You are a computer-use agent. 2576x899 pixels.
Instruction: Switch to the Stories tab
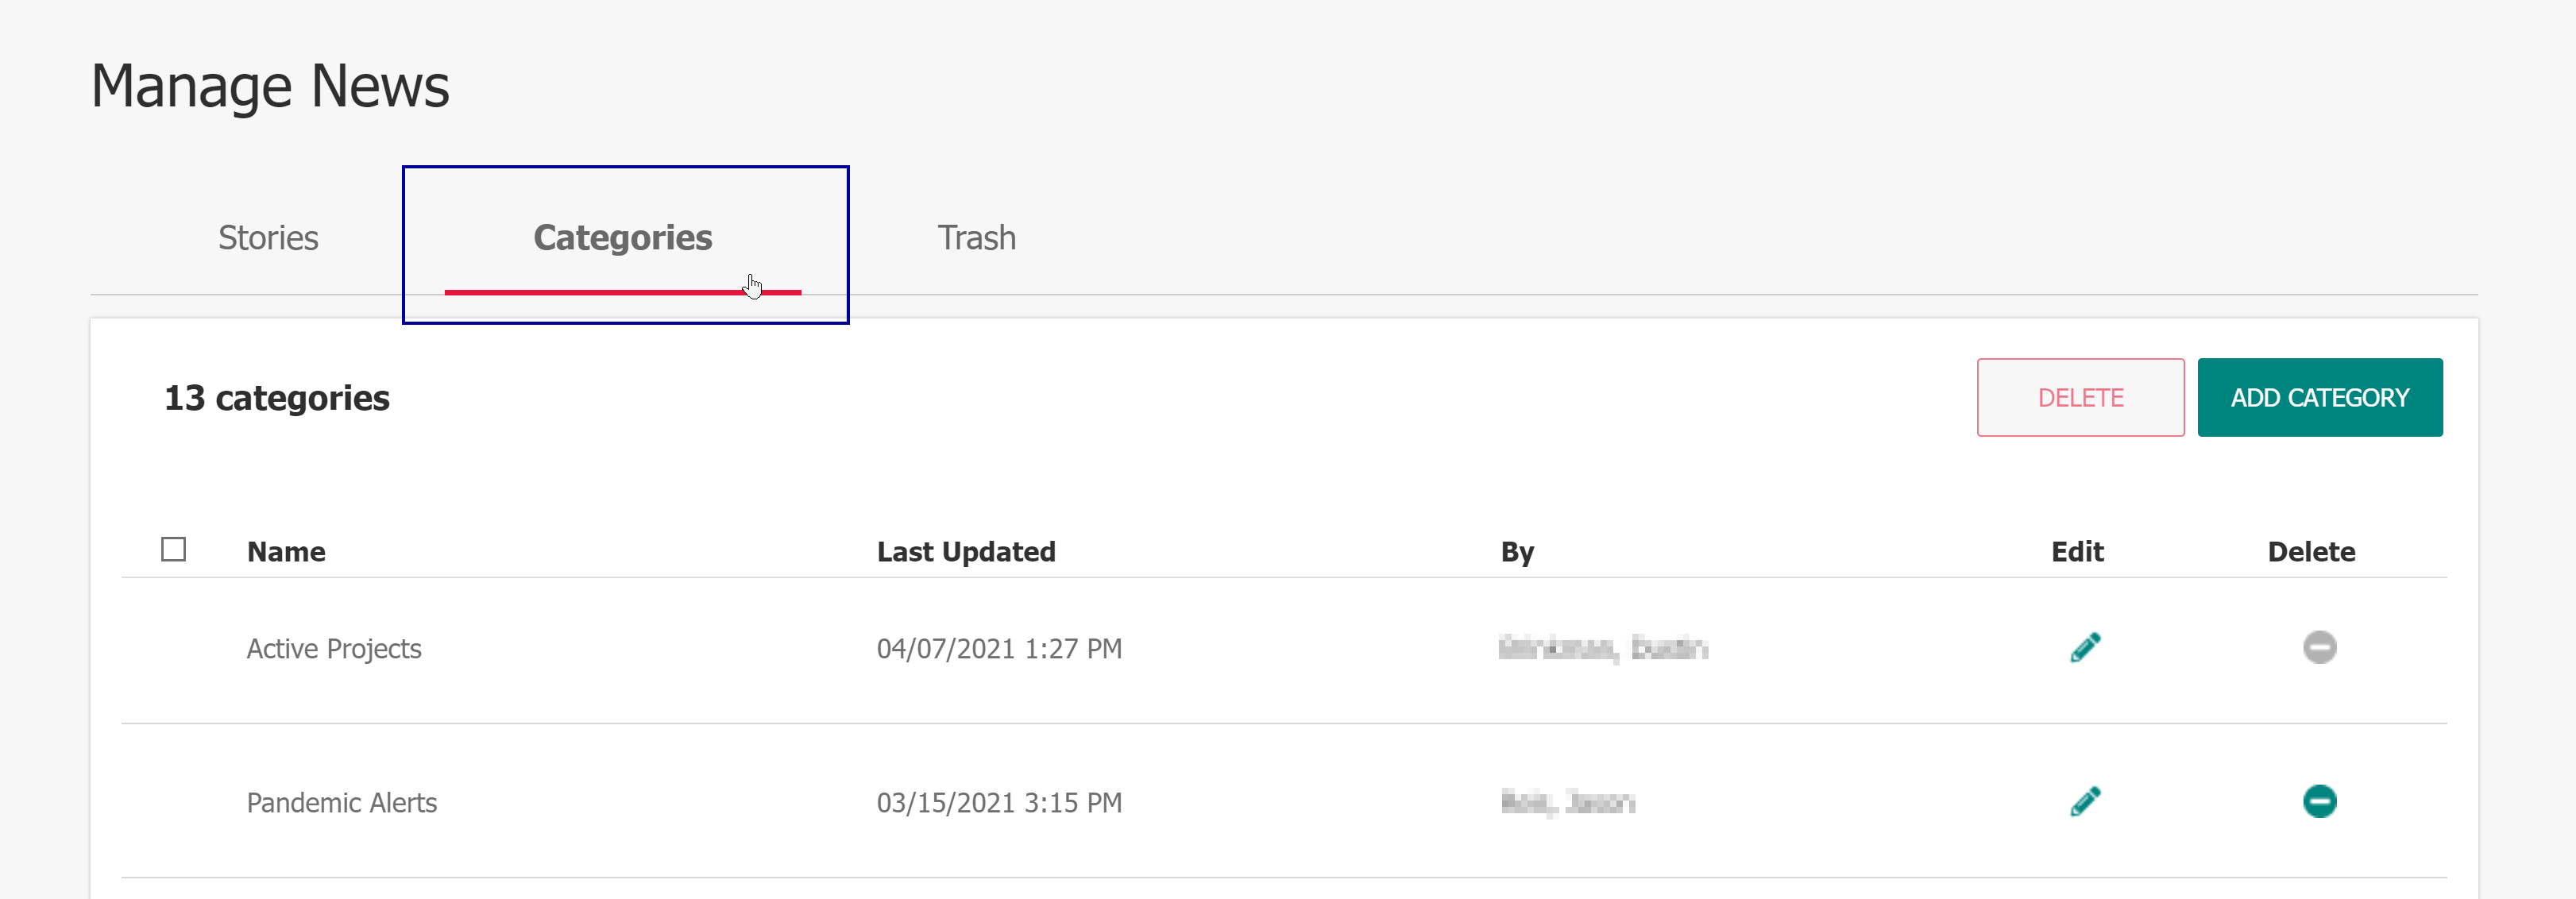268,238
